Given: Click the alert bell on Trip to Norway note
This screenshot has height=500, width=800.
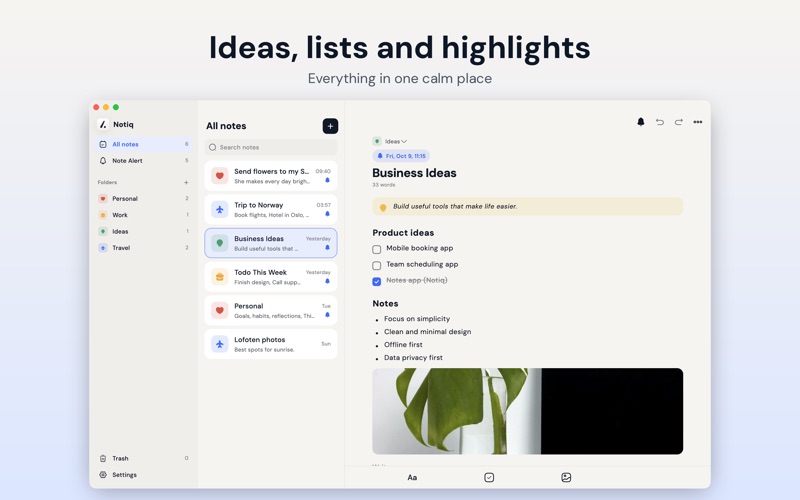Looking at the screenshot, I should pos(328,214).
